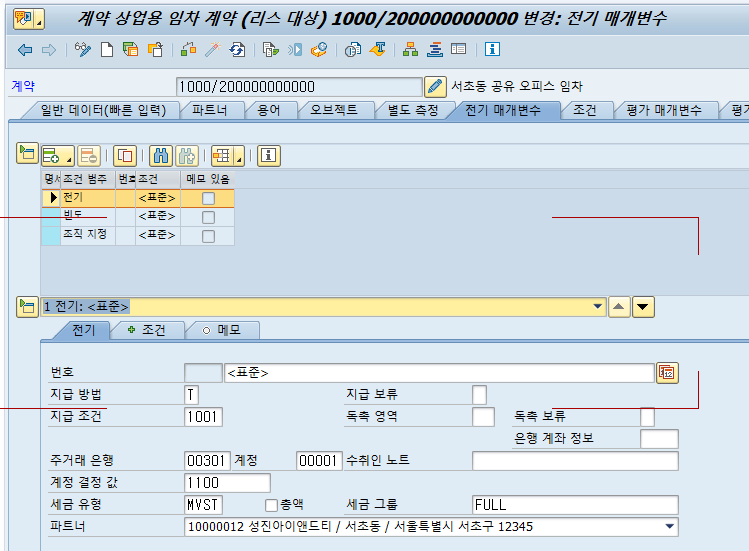Click the refresh document icon with circular arrows

[237, 50]
